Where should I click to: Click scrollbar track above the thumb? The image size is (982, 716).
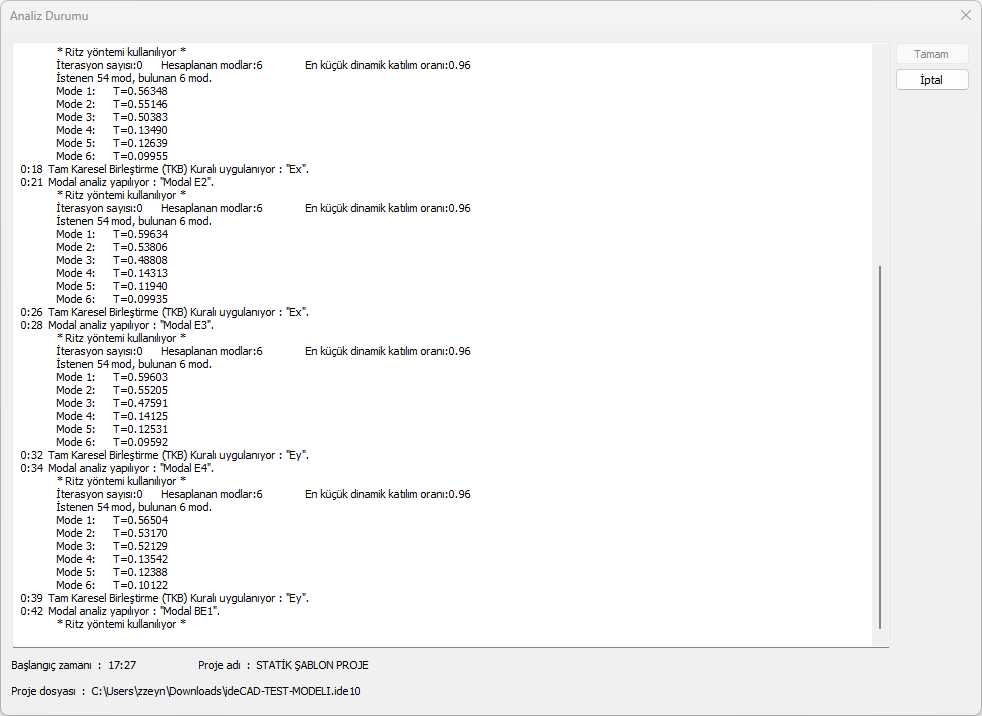click(880, 150)
